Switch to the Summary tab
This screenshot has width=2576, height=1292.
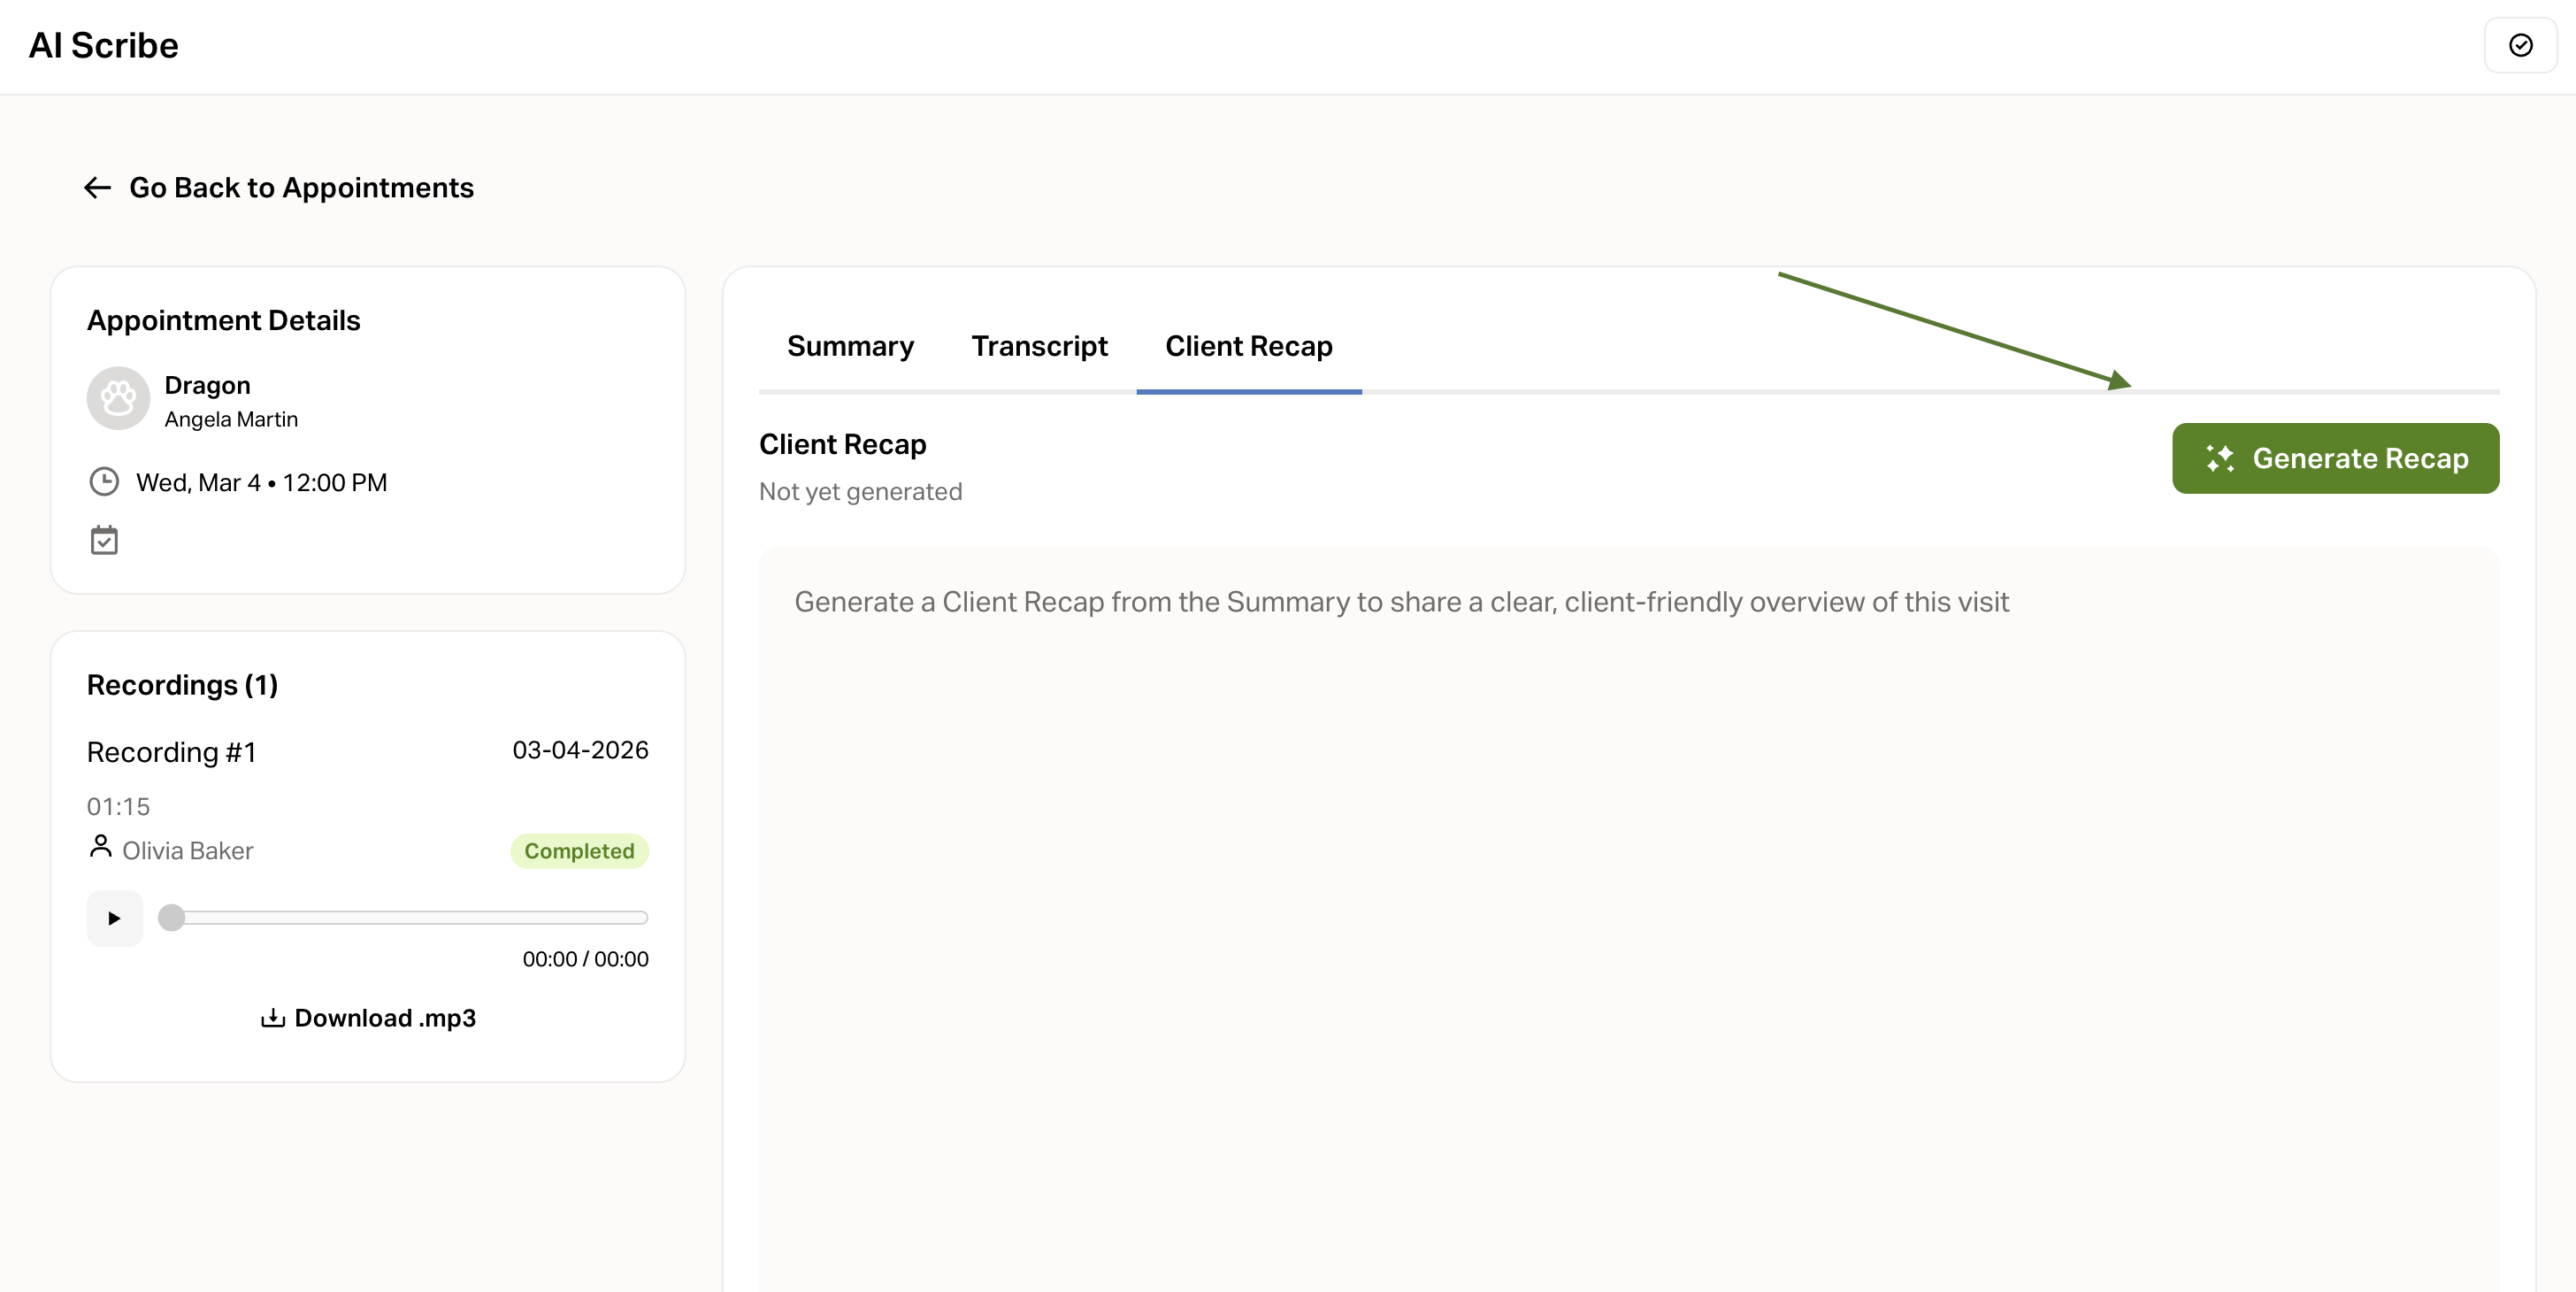coord(850,346)
